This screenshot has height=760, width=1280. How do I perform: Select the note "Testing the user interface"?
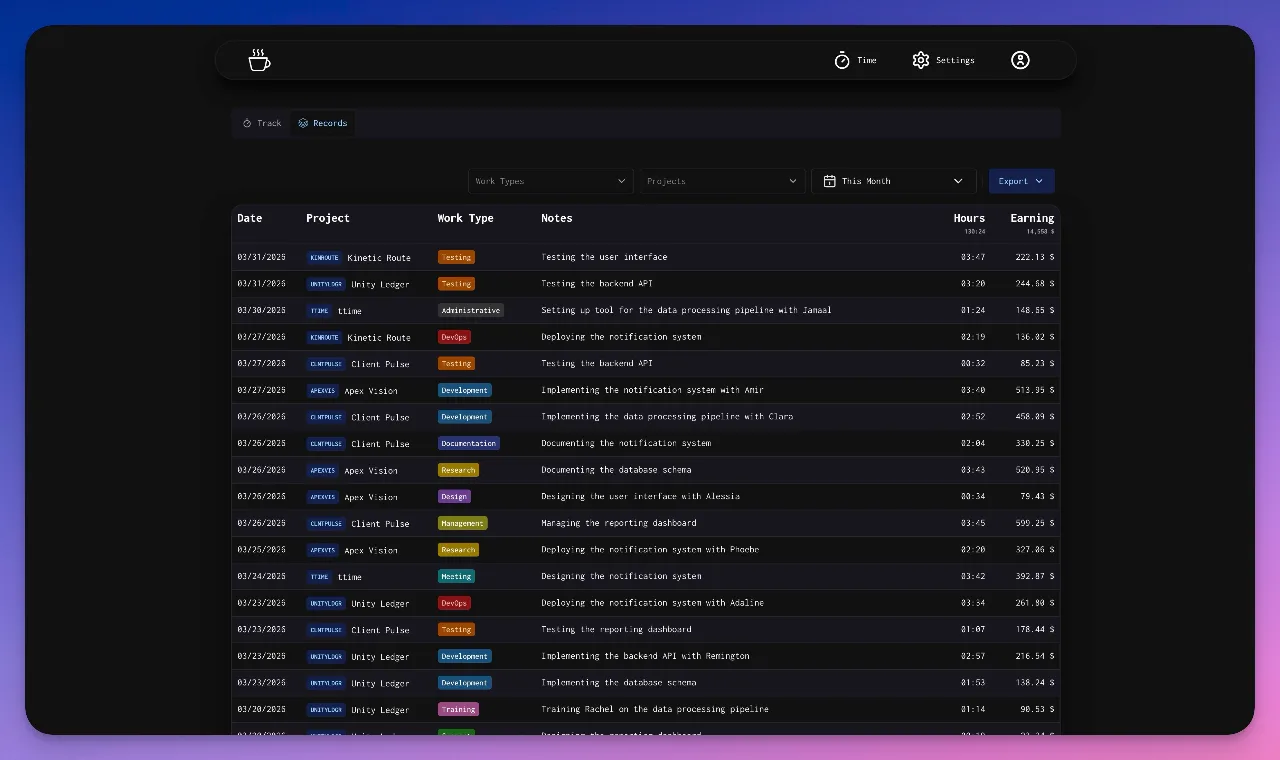(x=604, y=257)
